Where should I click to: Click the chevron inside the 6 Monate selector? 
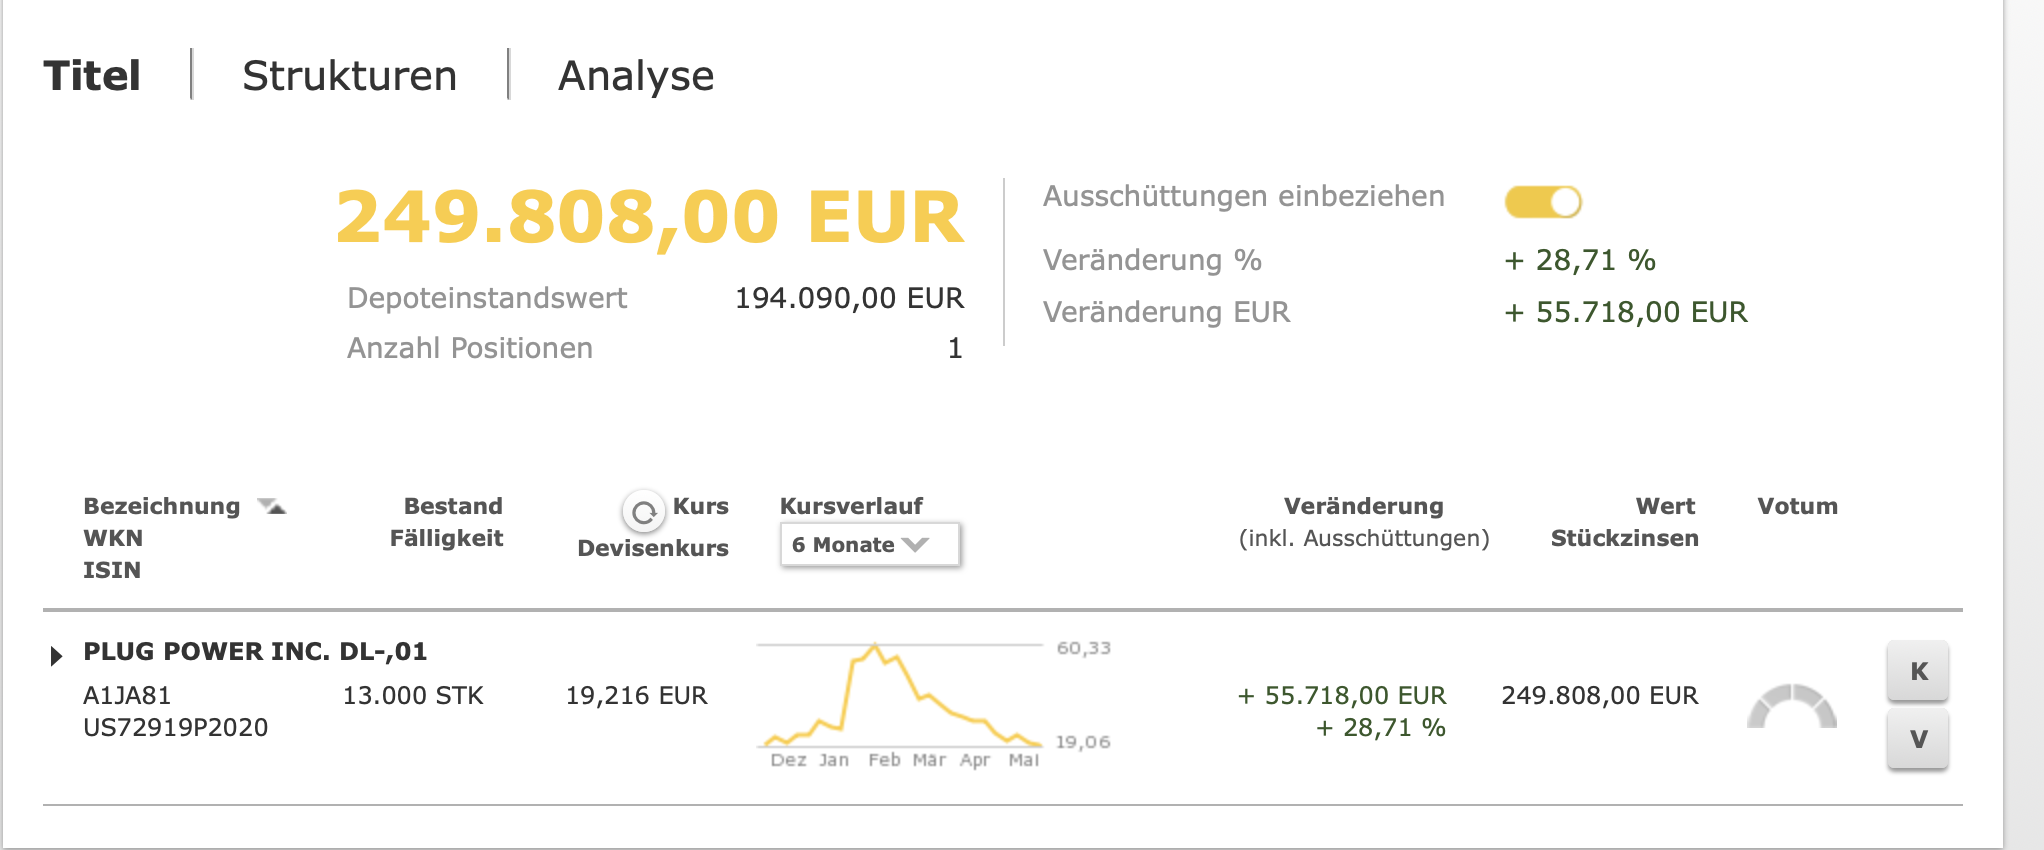pyautogui.click(x=916, y=545)
